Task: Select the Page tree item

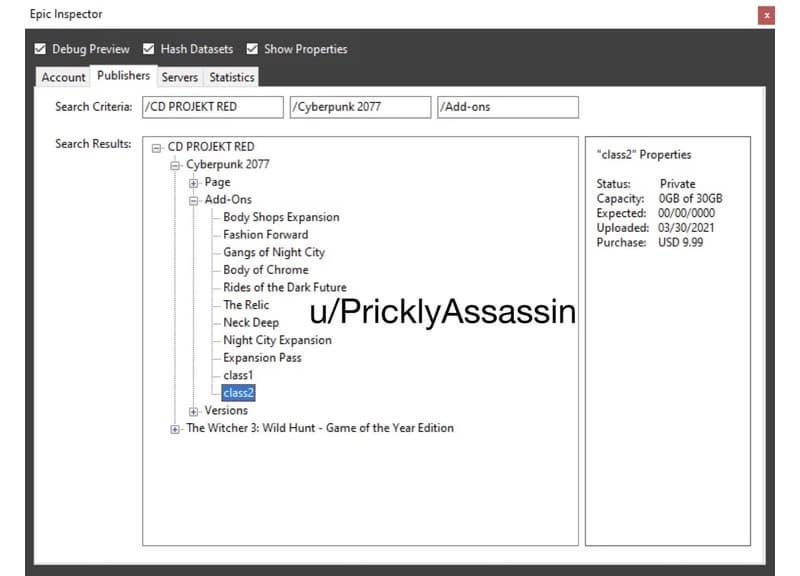Action: (x=217, y=182)
